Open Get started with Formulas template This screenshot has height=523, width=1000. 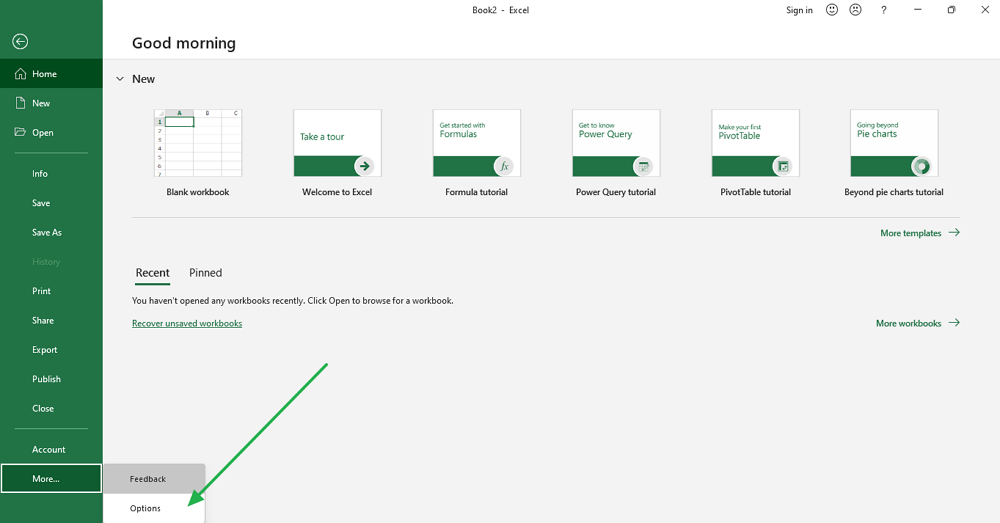(x=476, y=143)
